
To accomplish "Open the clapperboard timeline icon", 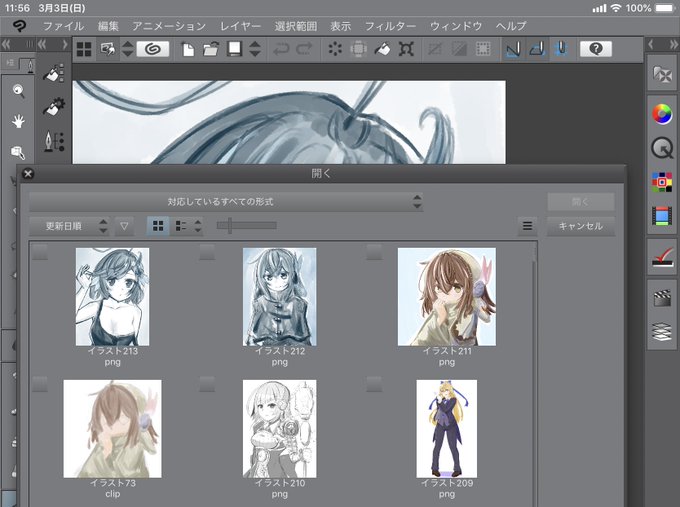I will pos(662,298).
